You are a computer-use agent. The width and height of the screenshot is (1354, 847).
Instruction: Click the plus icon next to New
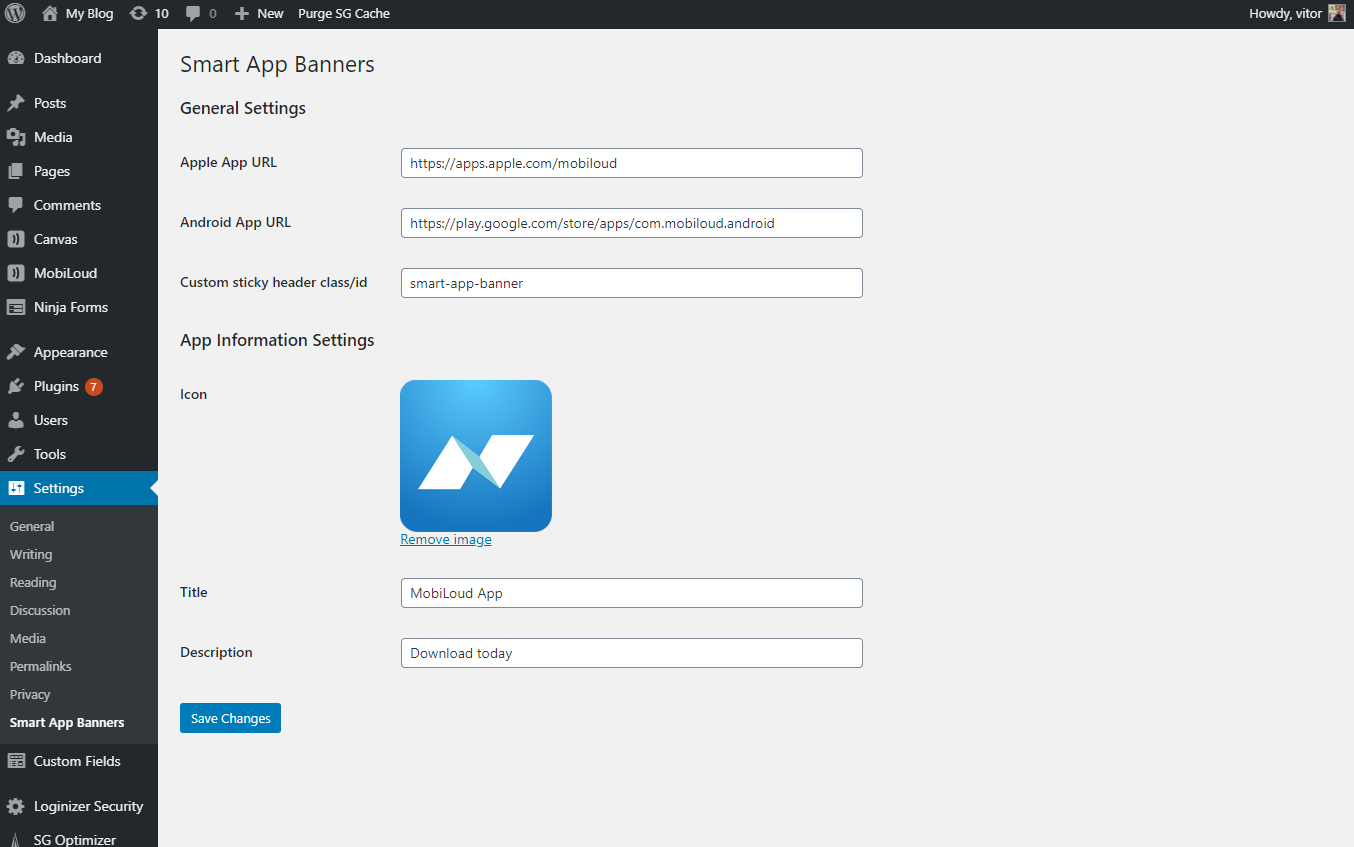(x=242, y=14)
